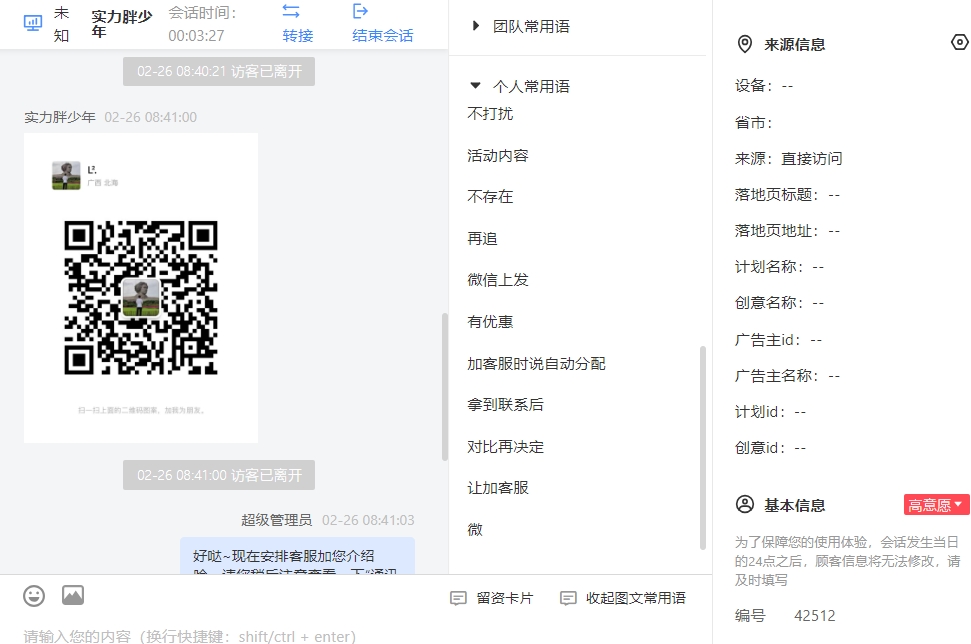Click the image upload icon
Screen dimensions: 971x644
click(x=73, y=595)
